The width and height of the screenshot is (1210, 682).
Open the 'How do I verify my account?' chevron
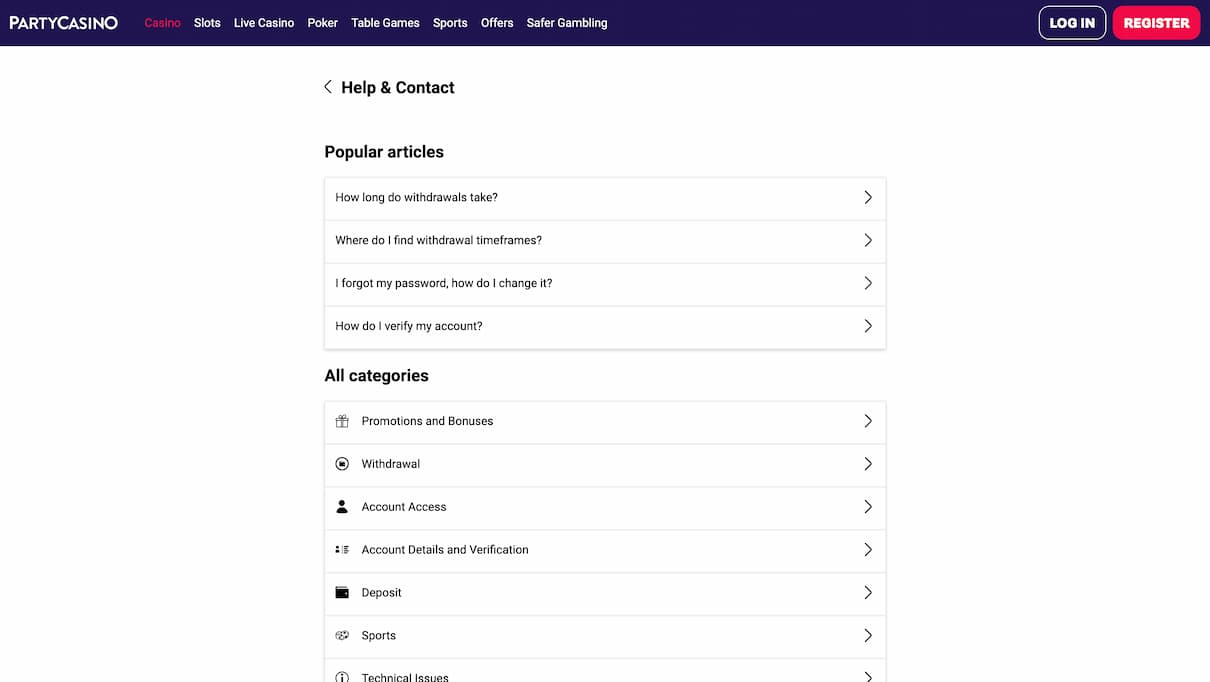[x=867, y=326]
